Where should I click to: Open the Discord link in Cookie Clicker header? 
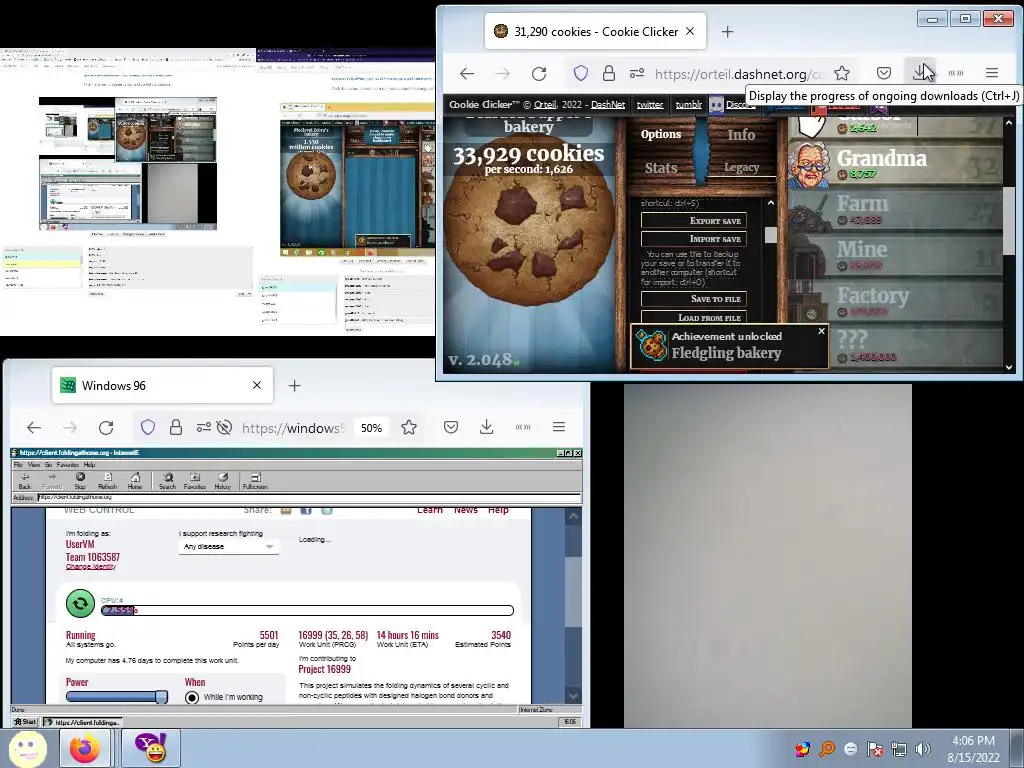[x=734, y=104]
